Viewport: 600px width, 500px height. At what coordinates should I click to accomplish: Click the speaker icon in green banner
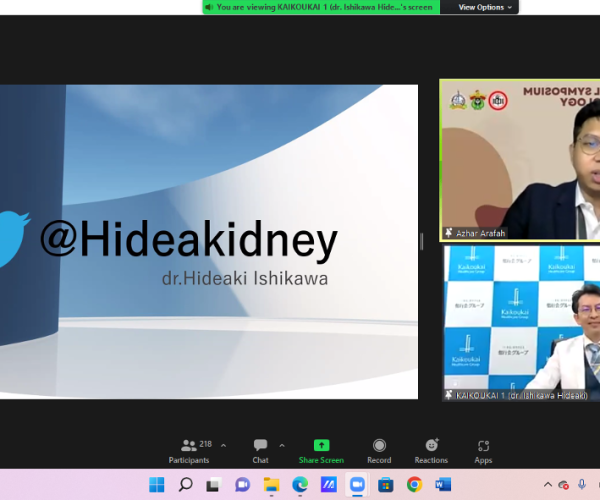point(209,7)
